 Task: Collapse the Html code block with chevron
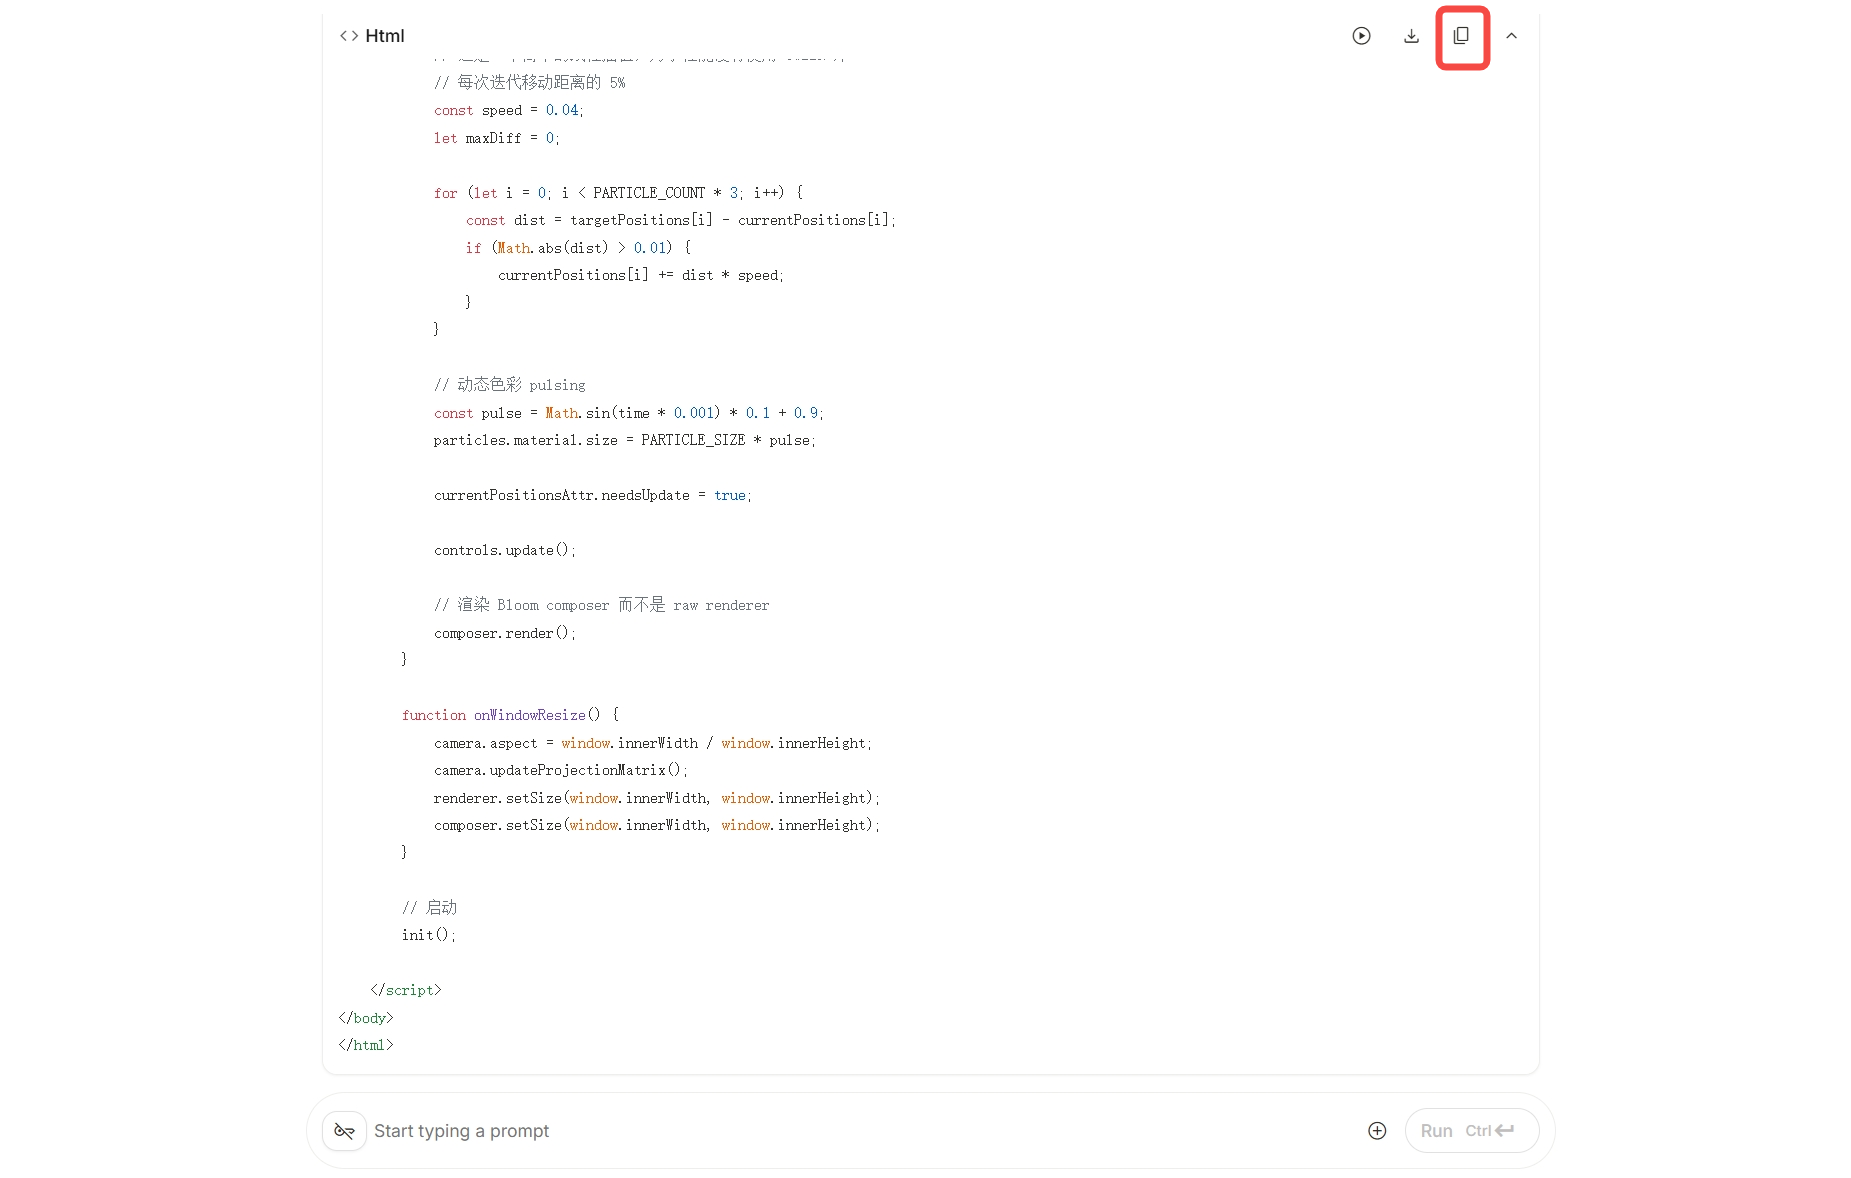click(x=1511, y=36)
